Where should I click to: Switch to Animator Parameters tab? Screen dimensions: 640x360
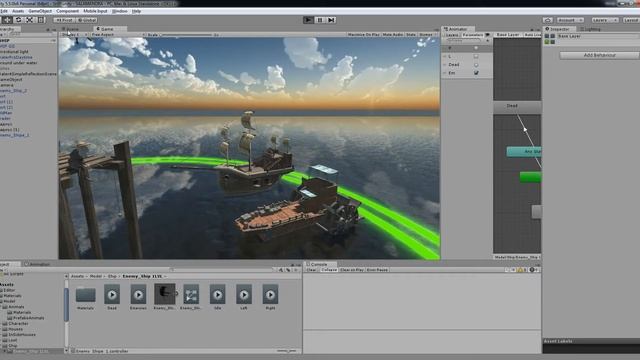pyautogui.click(x=473, y=35)
